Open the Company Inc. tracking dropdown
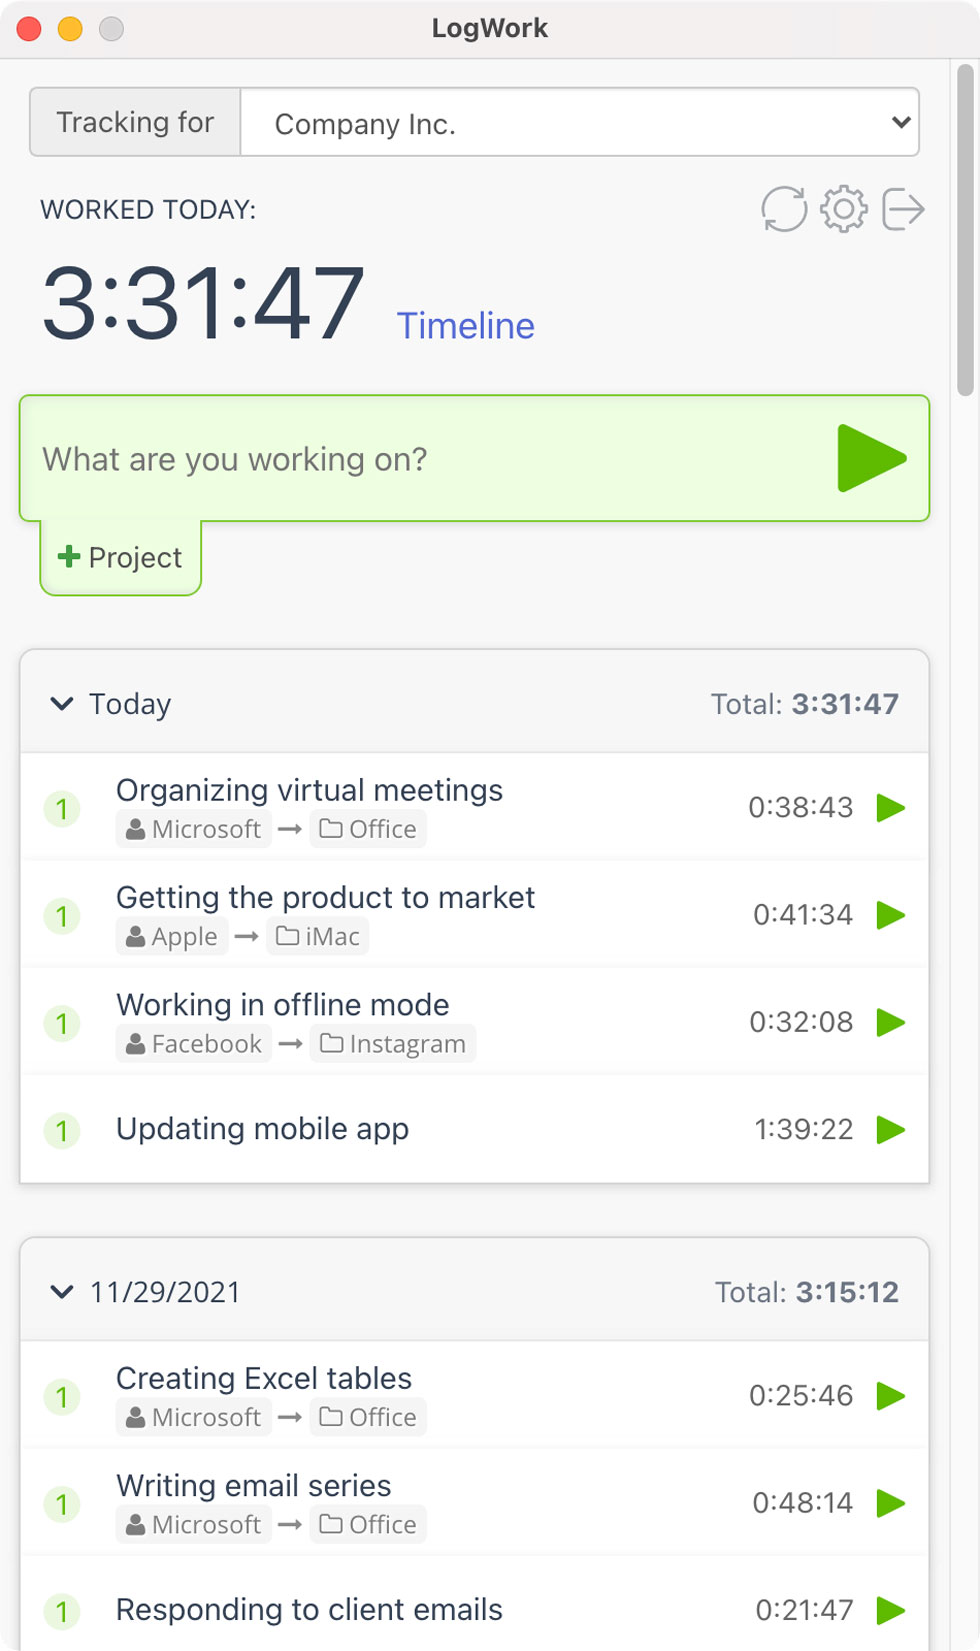Viewport: 980px width, 1651px height. coord(579,123)
